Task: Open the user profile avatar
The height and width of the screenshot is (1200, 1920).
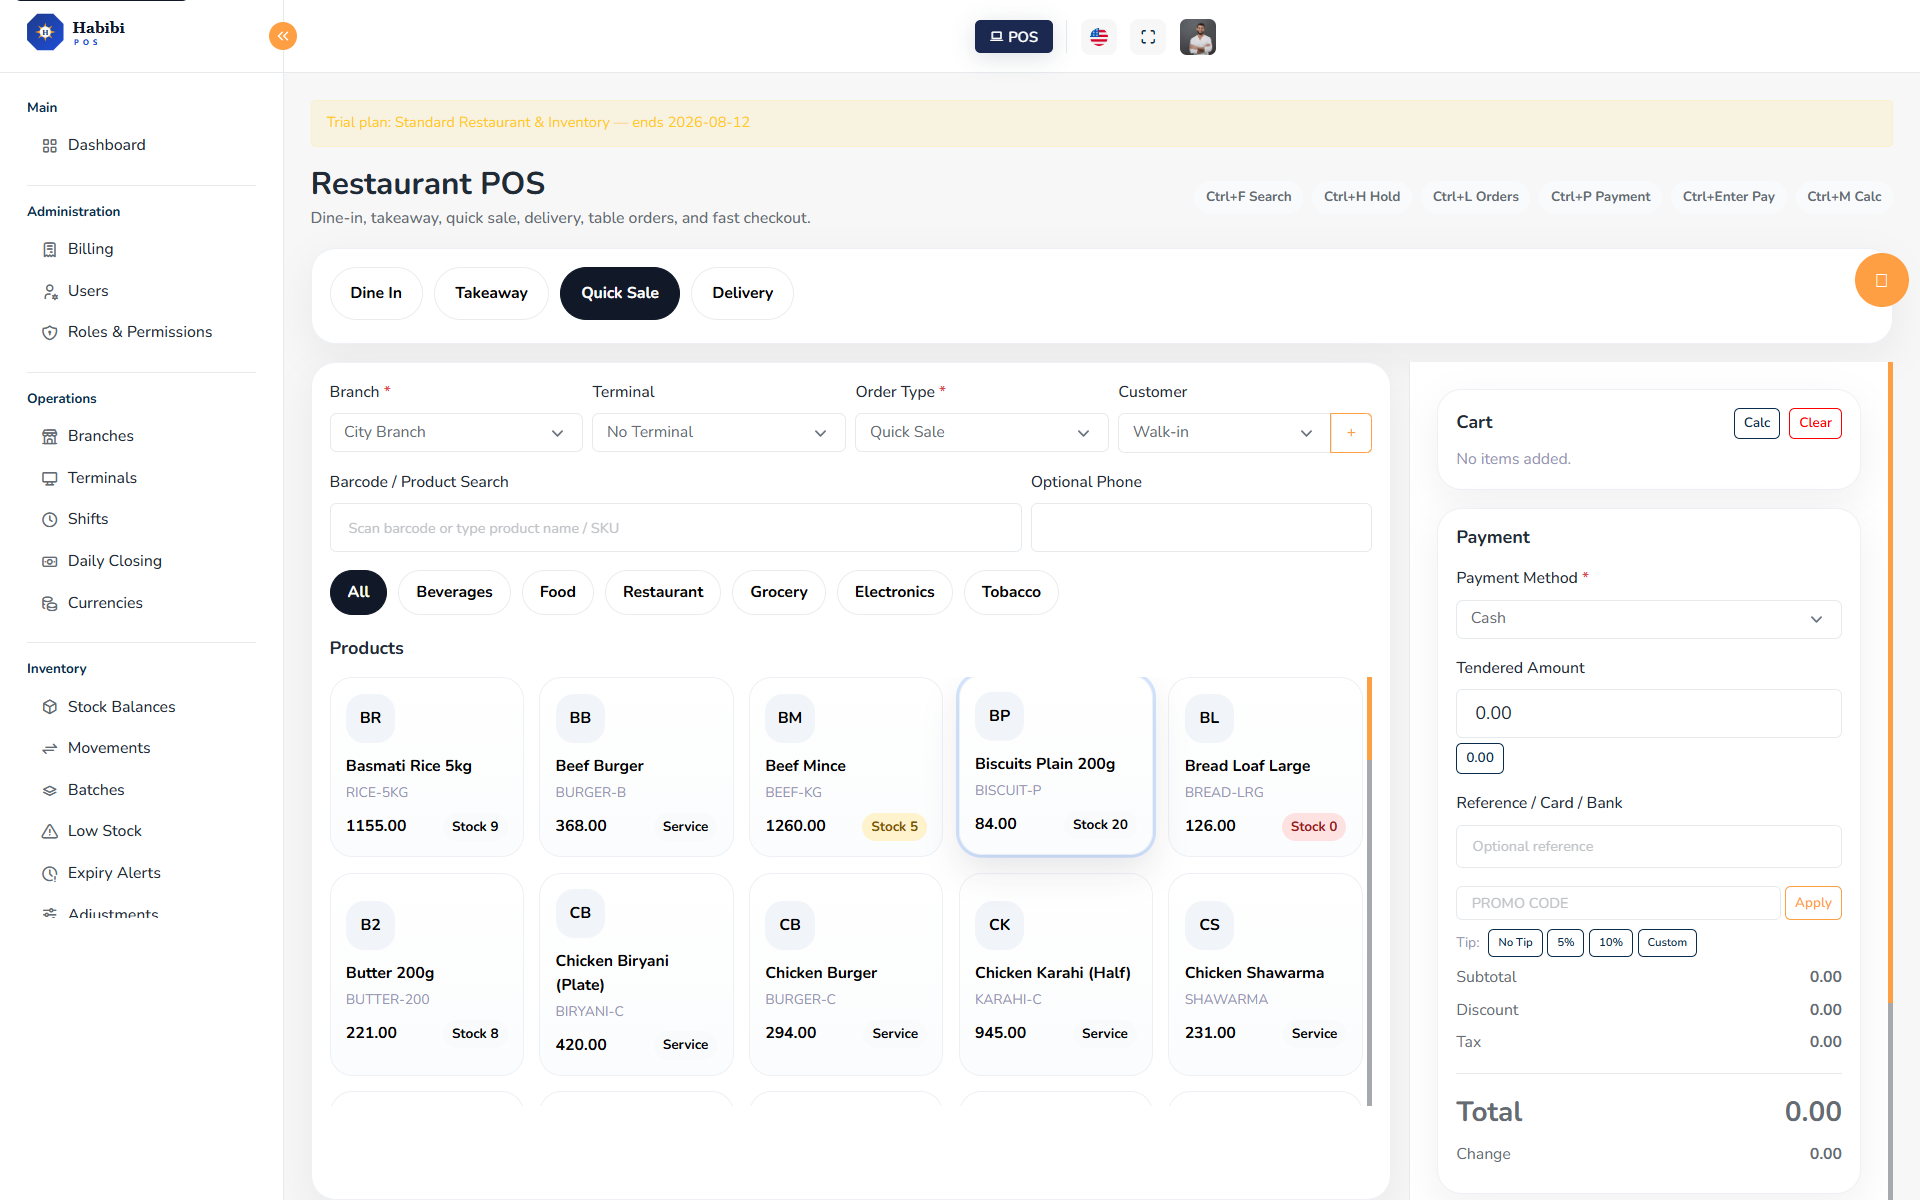Action: click(x=1198, y=37)
